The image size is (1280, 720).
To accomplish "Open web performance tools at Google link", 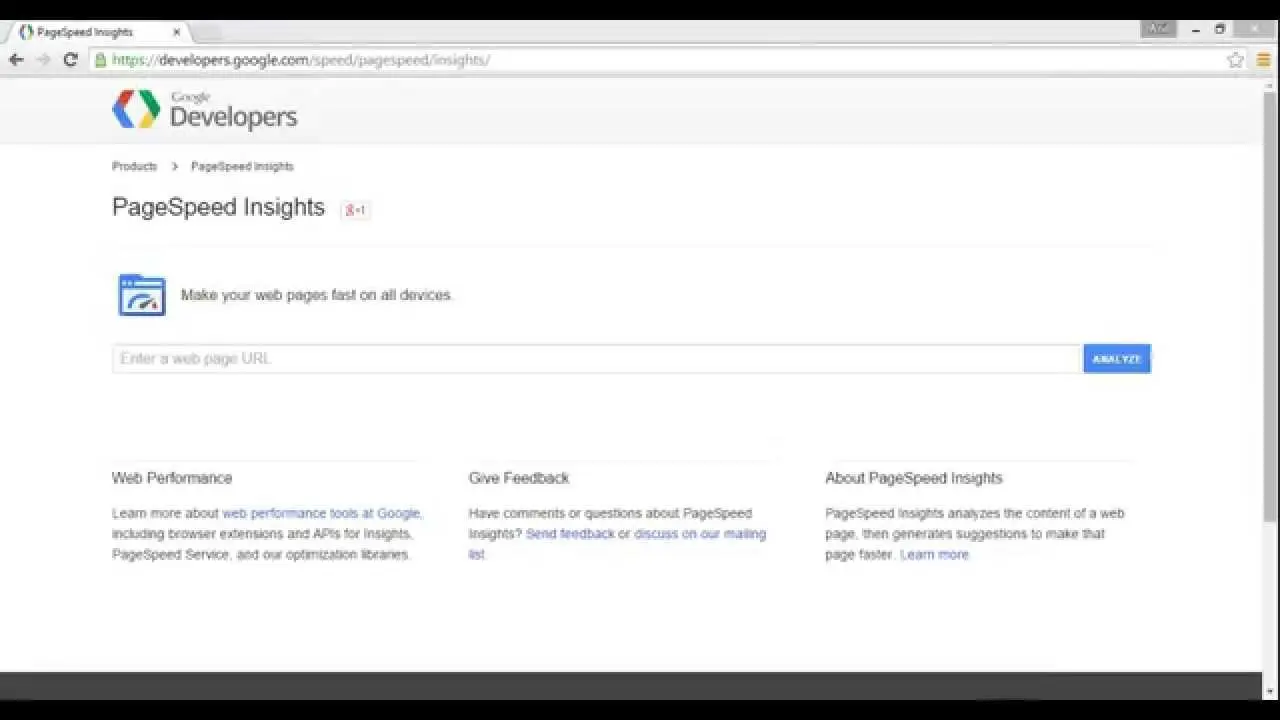I will click(x=321, y=513).
